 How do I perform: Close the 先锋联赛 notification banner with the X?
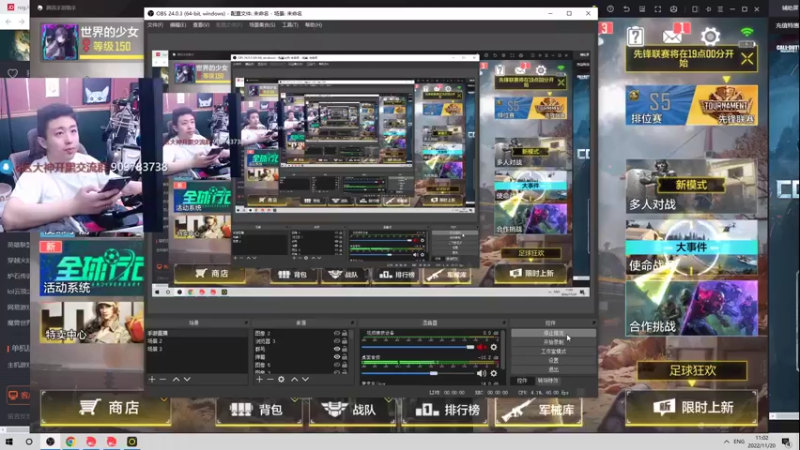747,59
